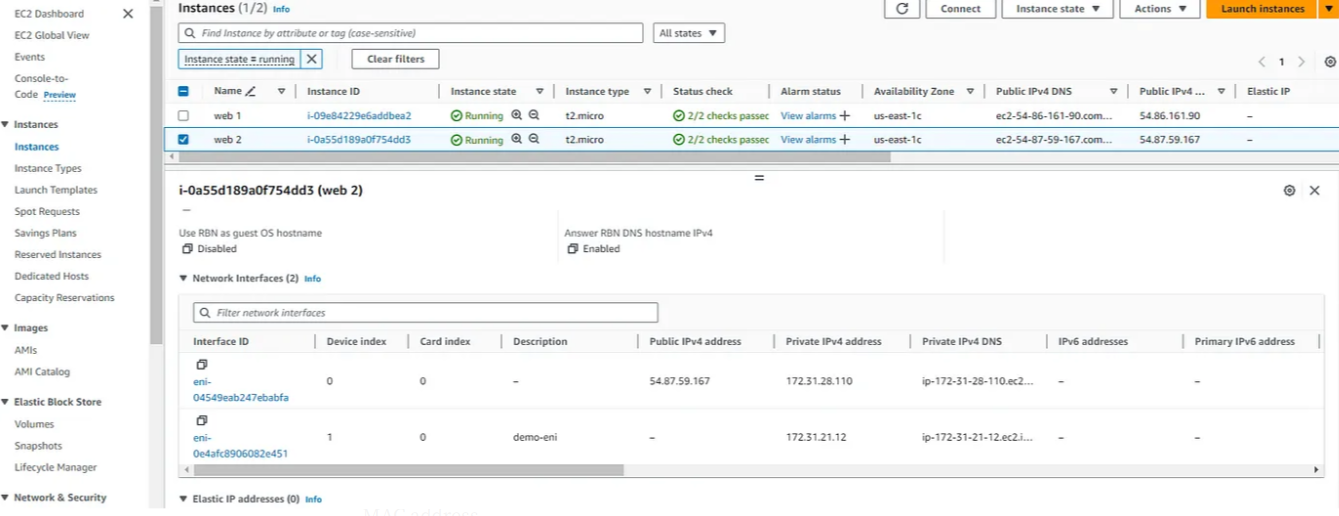The height and width of the screenshot is (516, 1339).
Task: Sort by Availability Zone column
Action: [970, 91]
